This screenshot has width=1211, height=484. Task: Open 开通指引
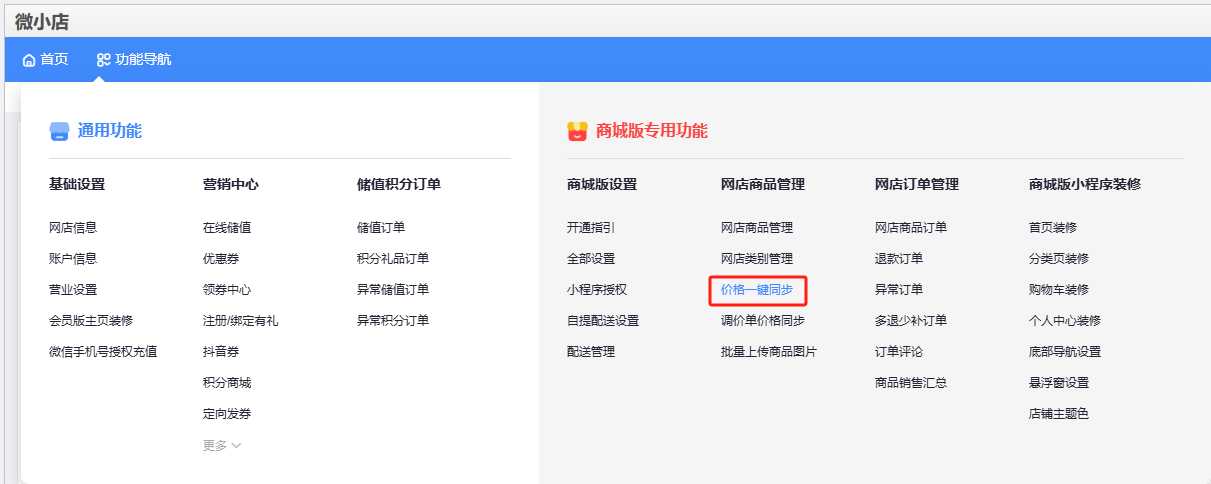click(591, 228)
